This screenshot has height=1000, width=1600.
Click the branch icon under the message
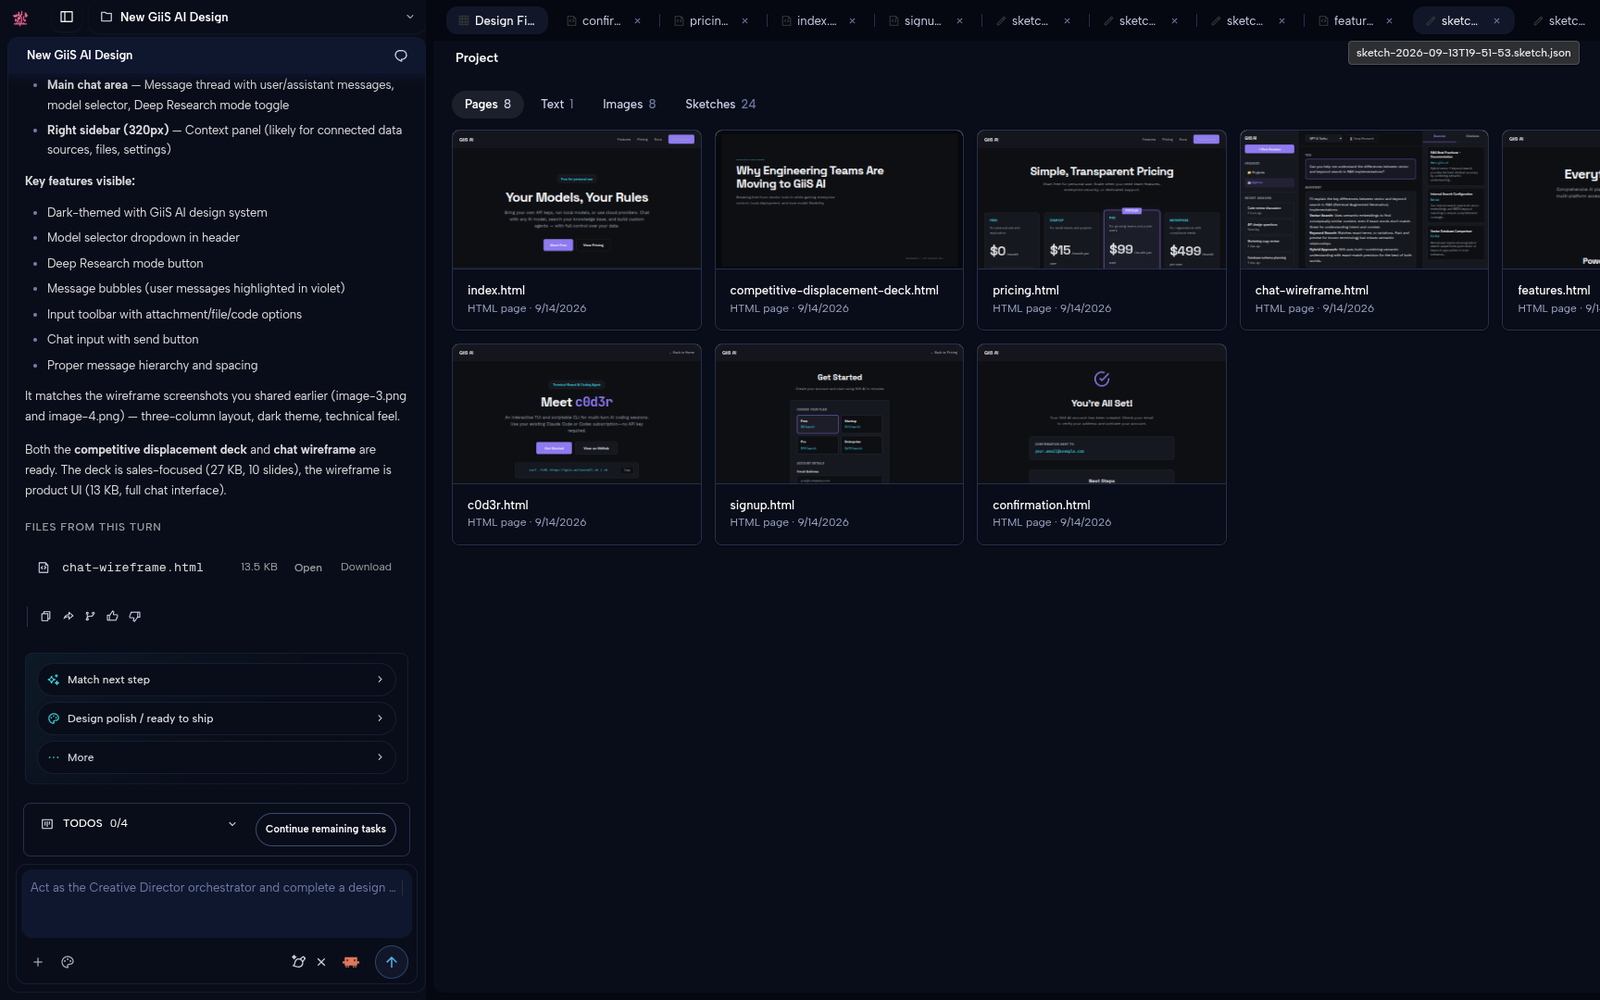click(90, 616)
